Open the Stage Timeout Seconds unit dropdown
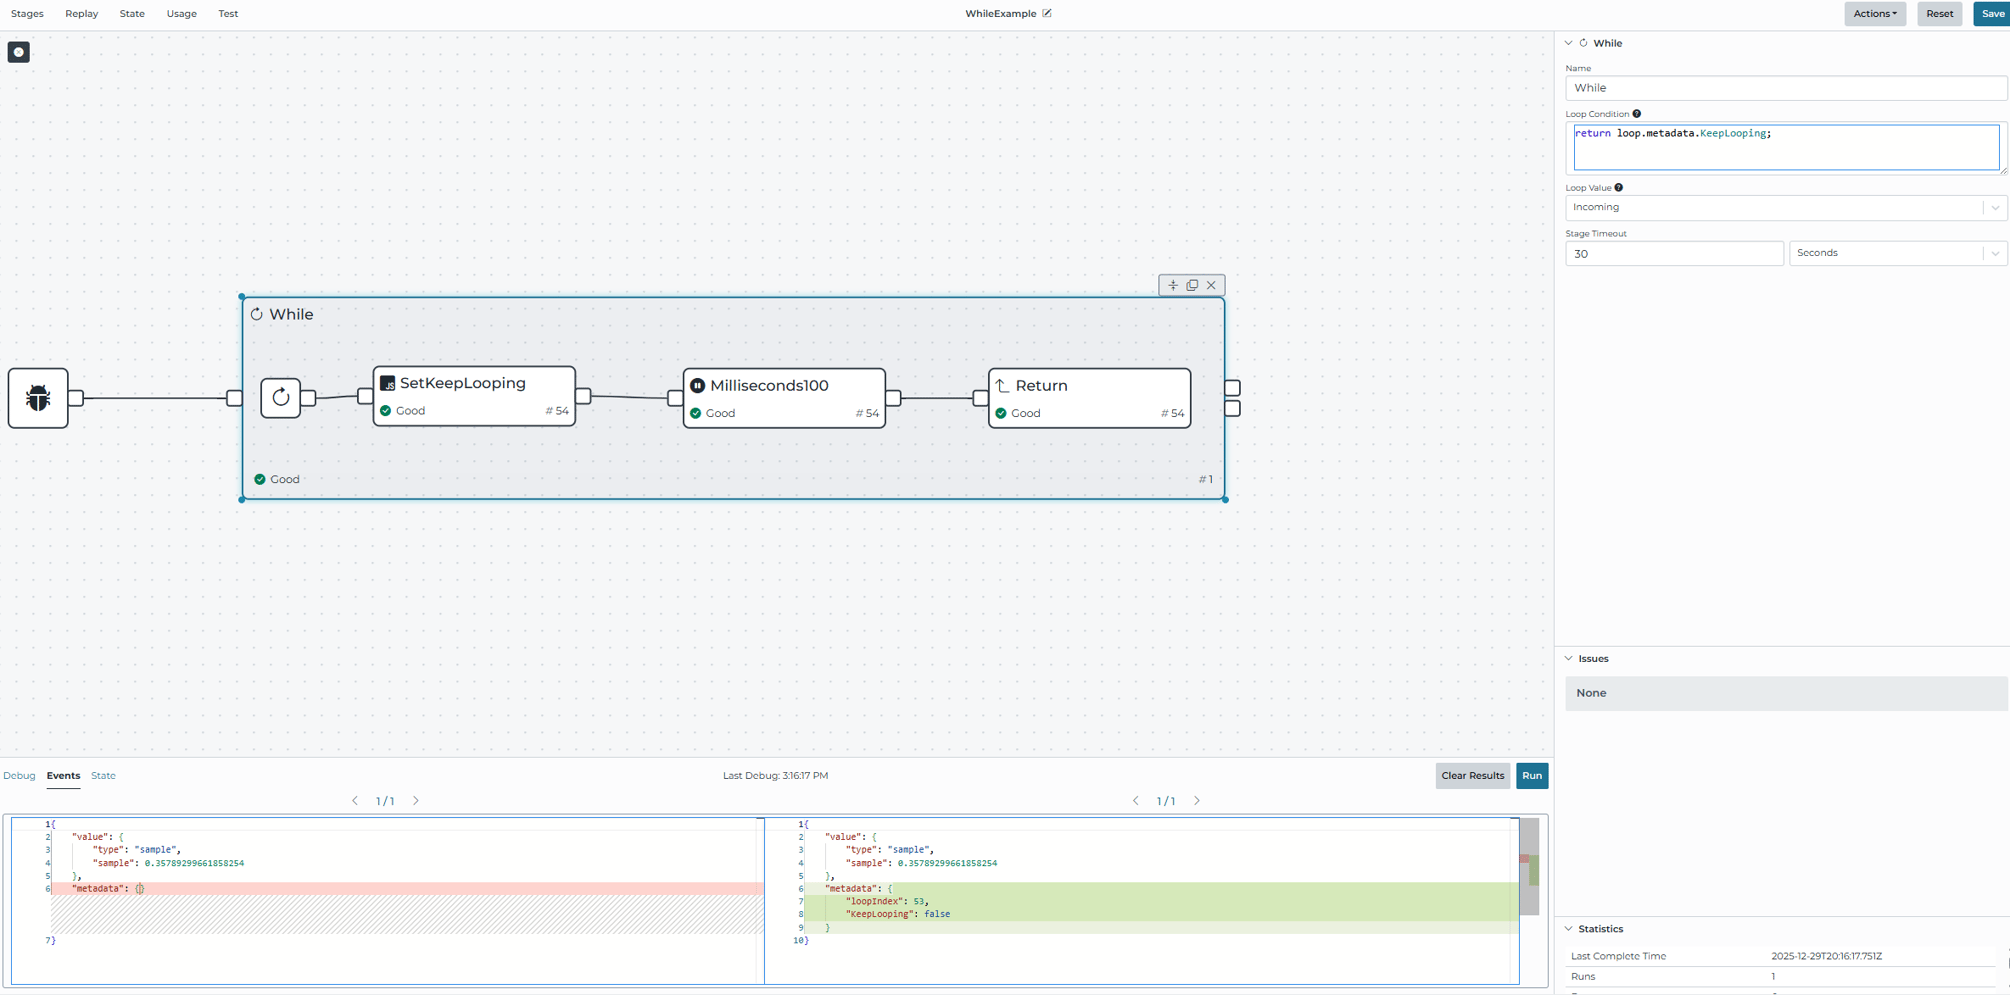This screenshot has height=995, width=2010. point(1996,252)
